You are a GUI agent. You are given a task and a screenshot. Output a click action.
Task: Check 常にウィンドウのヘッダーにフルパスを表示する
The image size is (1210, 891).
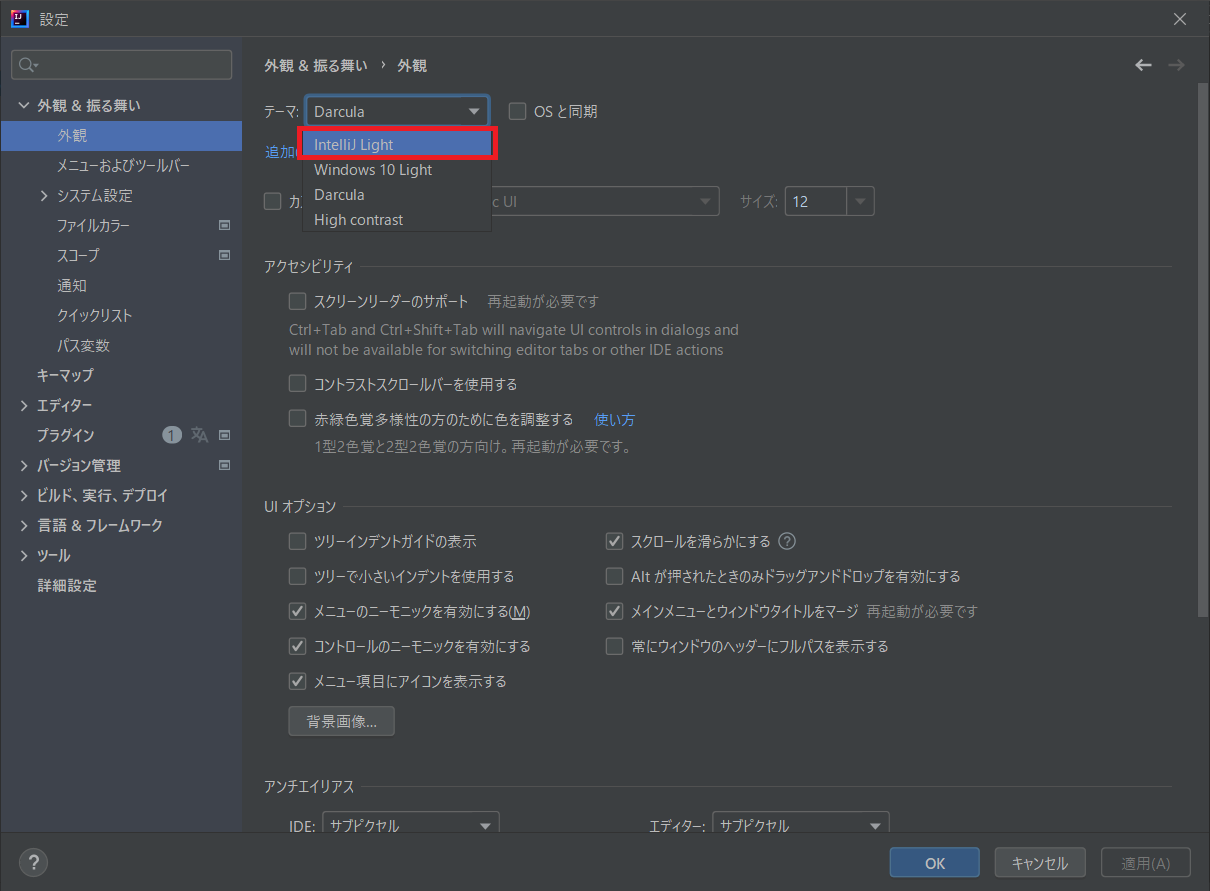[615, 646]
